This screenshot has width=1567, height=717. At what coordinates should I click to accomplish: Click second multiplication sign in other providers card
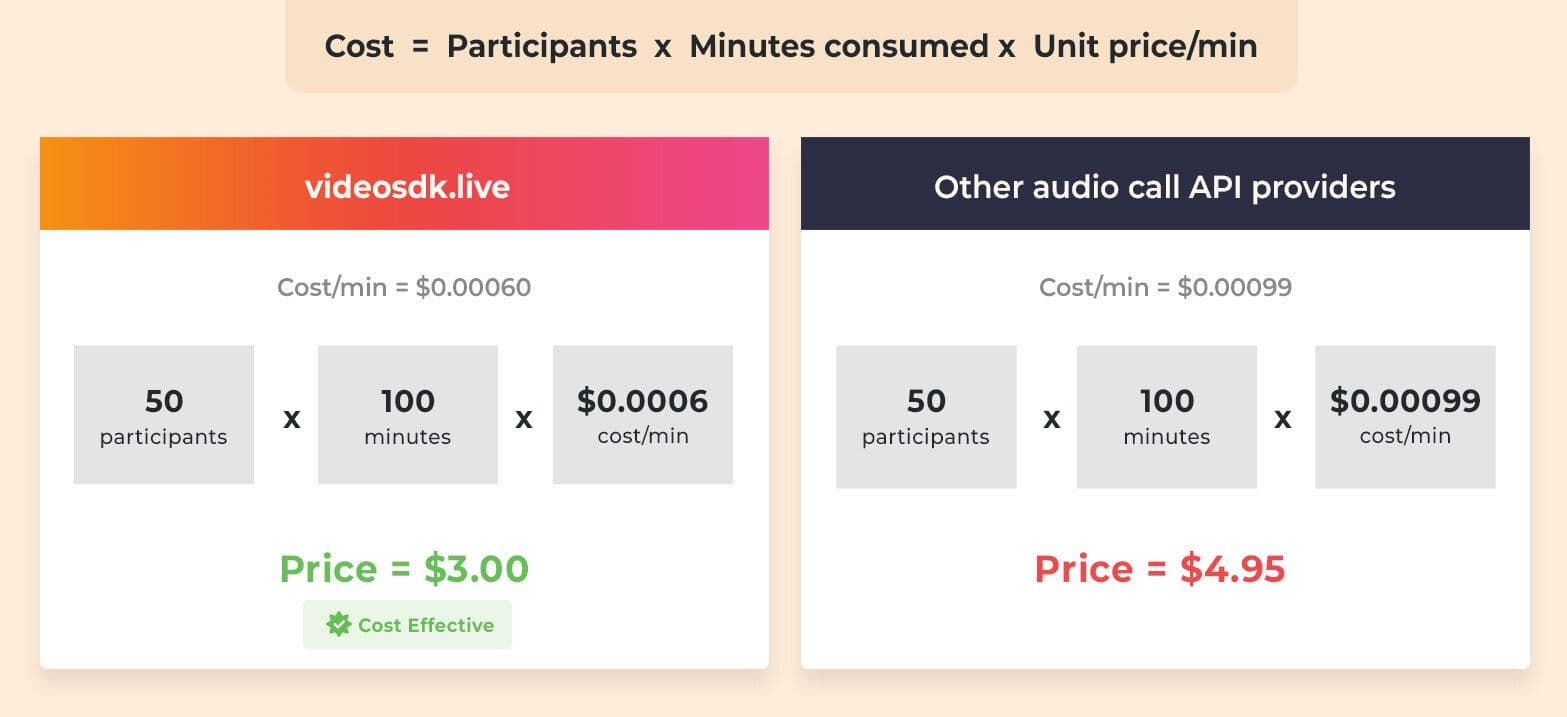pyautogui.click(x=1282, y=418)
